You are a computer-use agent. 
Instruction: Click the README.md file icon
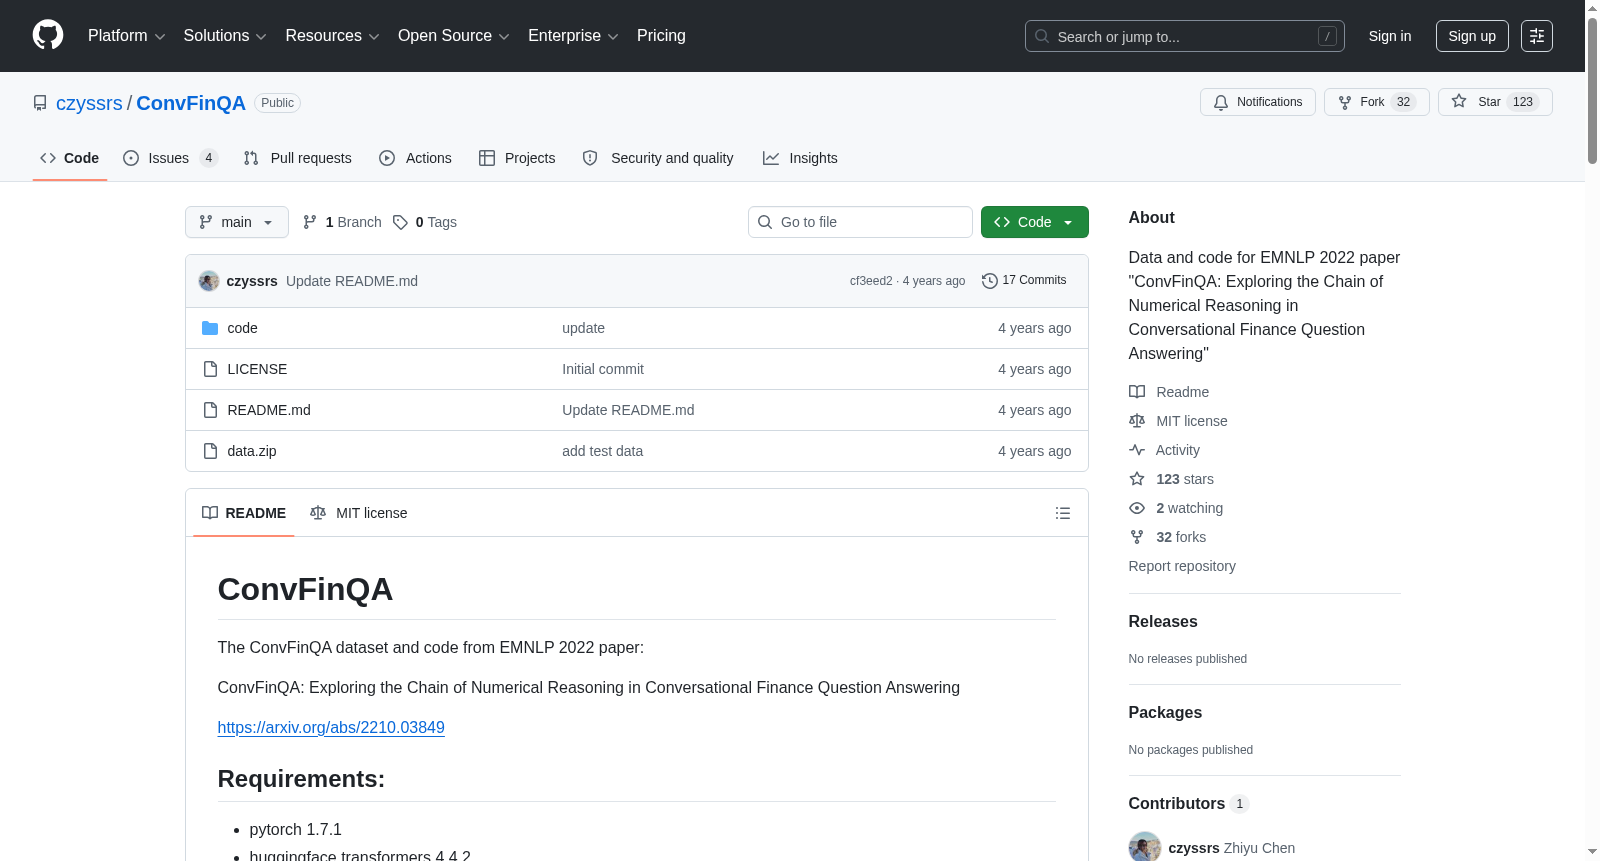210,410
